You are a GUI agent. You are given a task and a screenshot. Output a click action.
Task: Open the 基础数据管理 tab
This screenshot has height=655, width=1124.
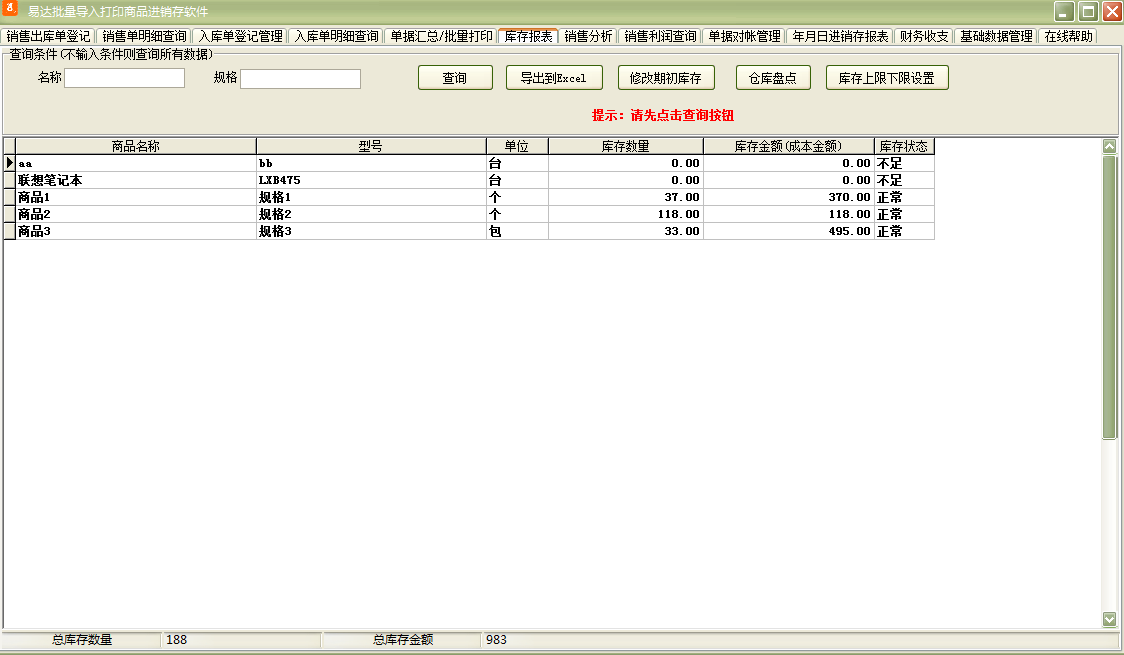tap(996, 37)
